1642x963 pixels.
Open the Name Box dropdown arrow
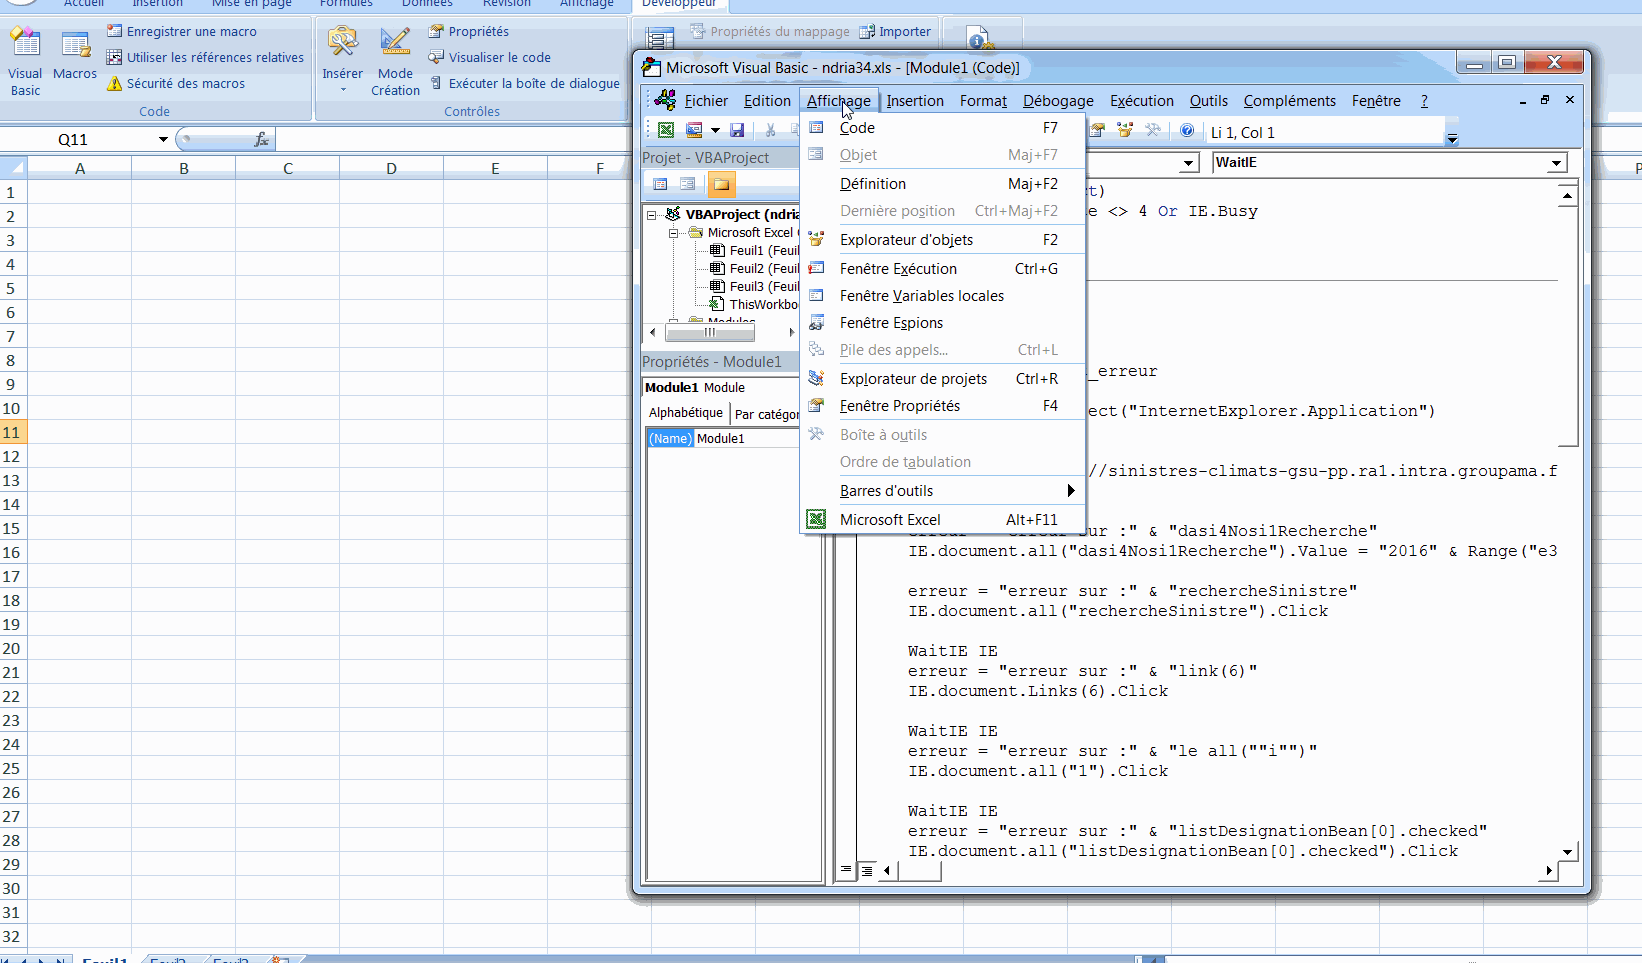pos(163,140)
